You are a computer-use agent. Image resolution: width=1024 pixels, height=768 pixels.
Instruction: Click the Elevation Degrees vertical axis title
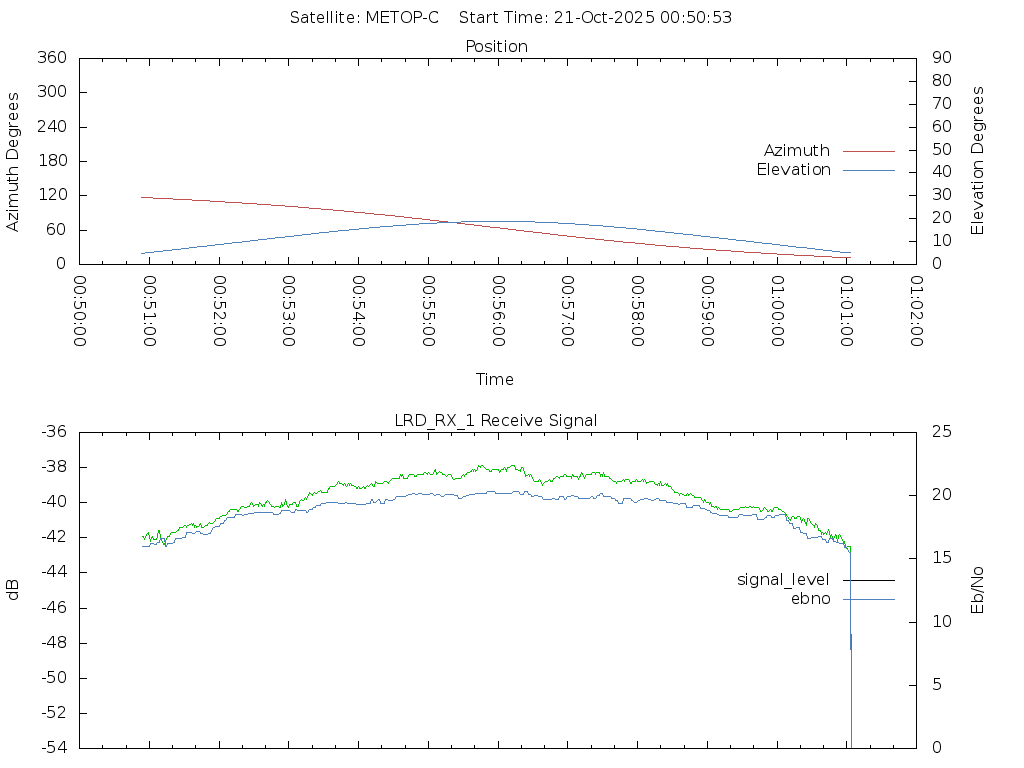[x=978, y=161]
